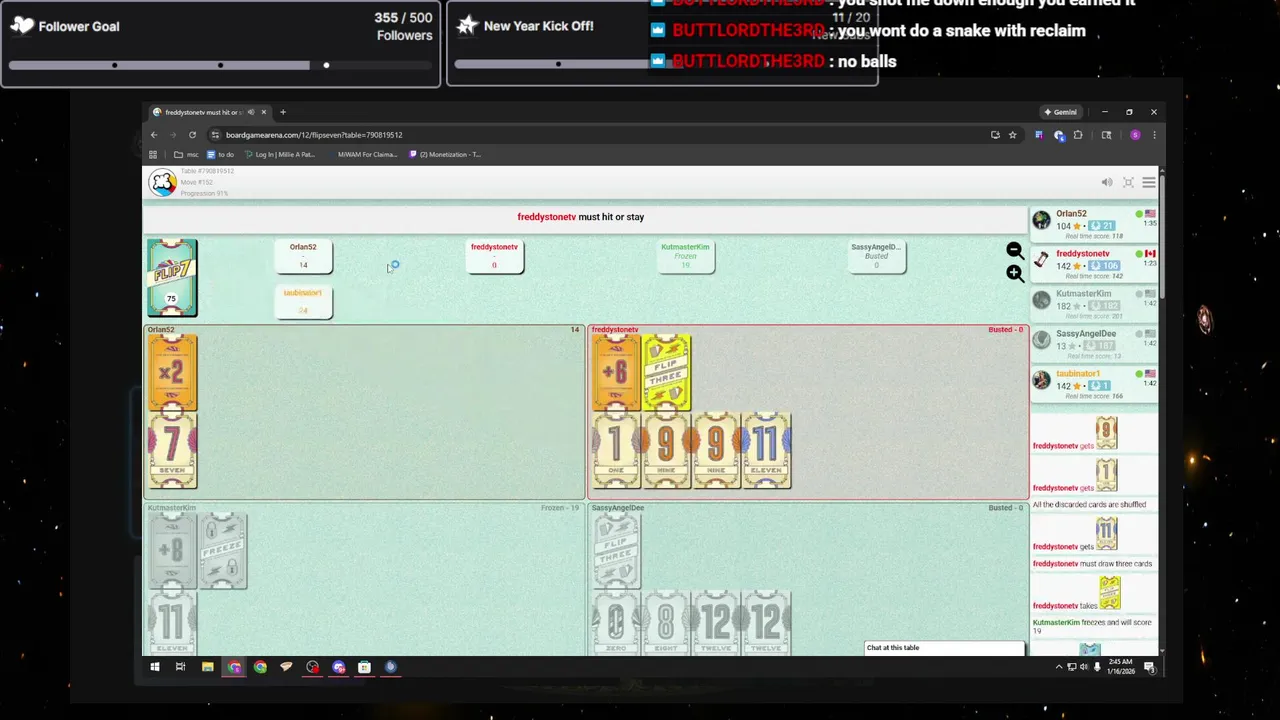Open Chrome apps grid in bookmarks bar
The width and height of the screenshot is (1280, 720).
pyautogui.click(x=153, y=155)
